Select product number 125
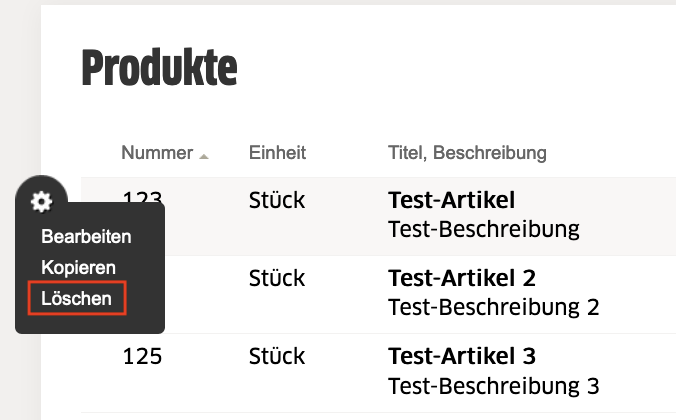This screenshot has width=676, height=420. point(142,357)
